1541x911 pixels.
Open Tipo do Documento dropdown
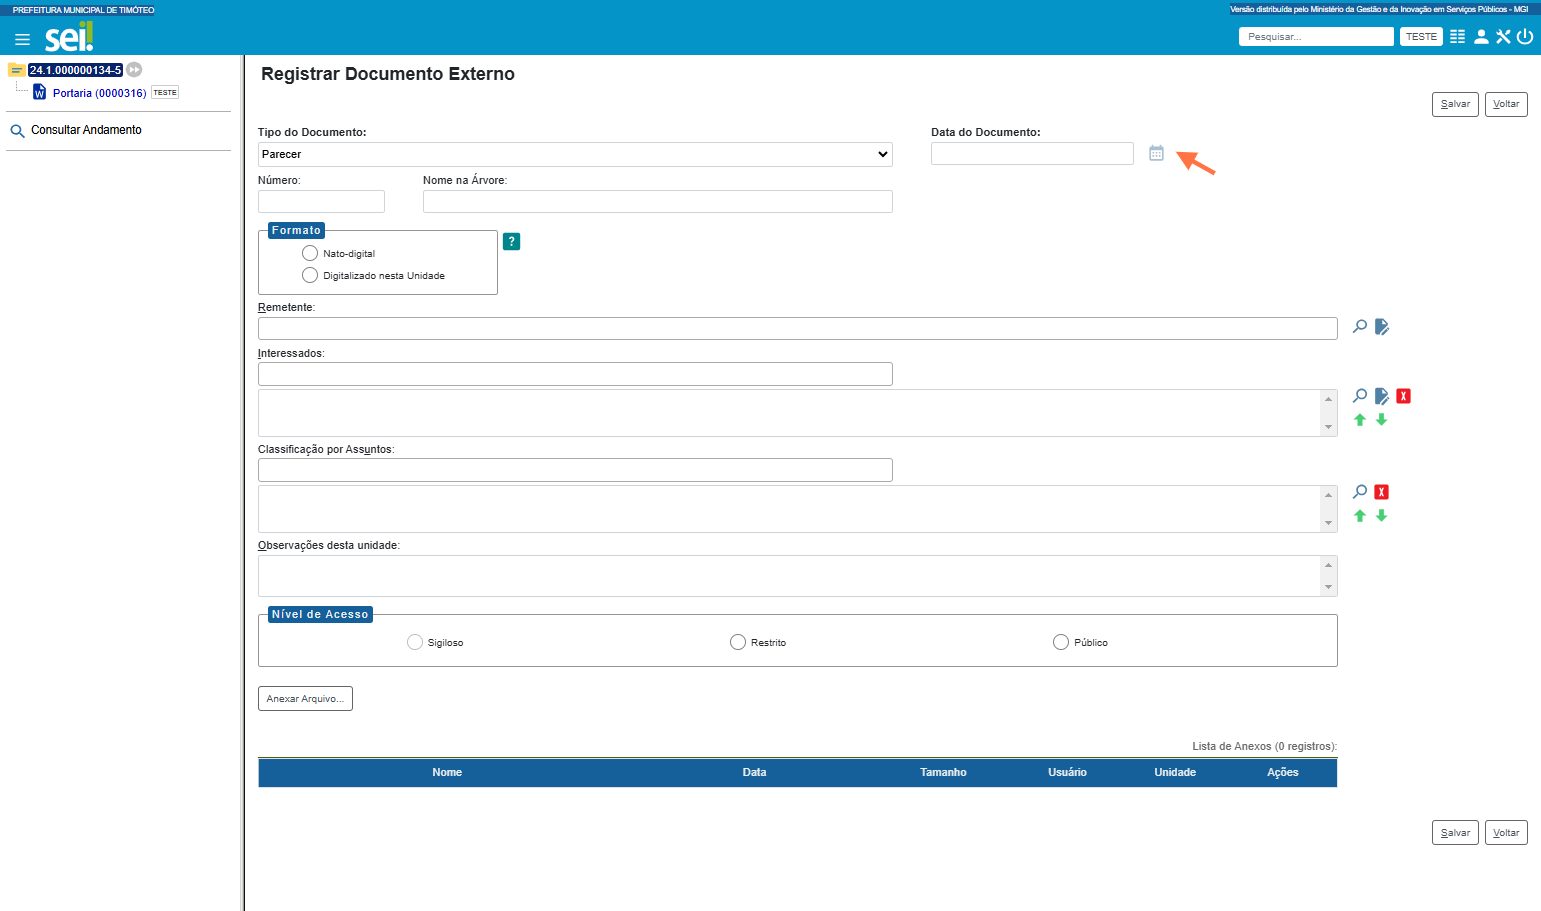pos(575,154)
